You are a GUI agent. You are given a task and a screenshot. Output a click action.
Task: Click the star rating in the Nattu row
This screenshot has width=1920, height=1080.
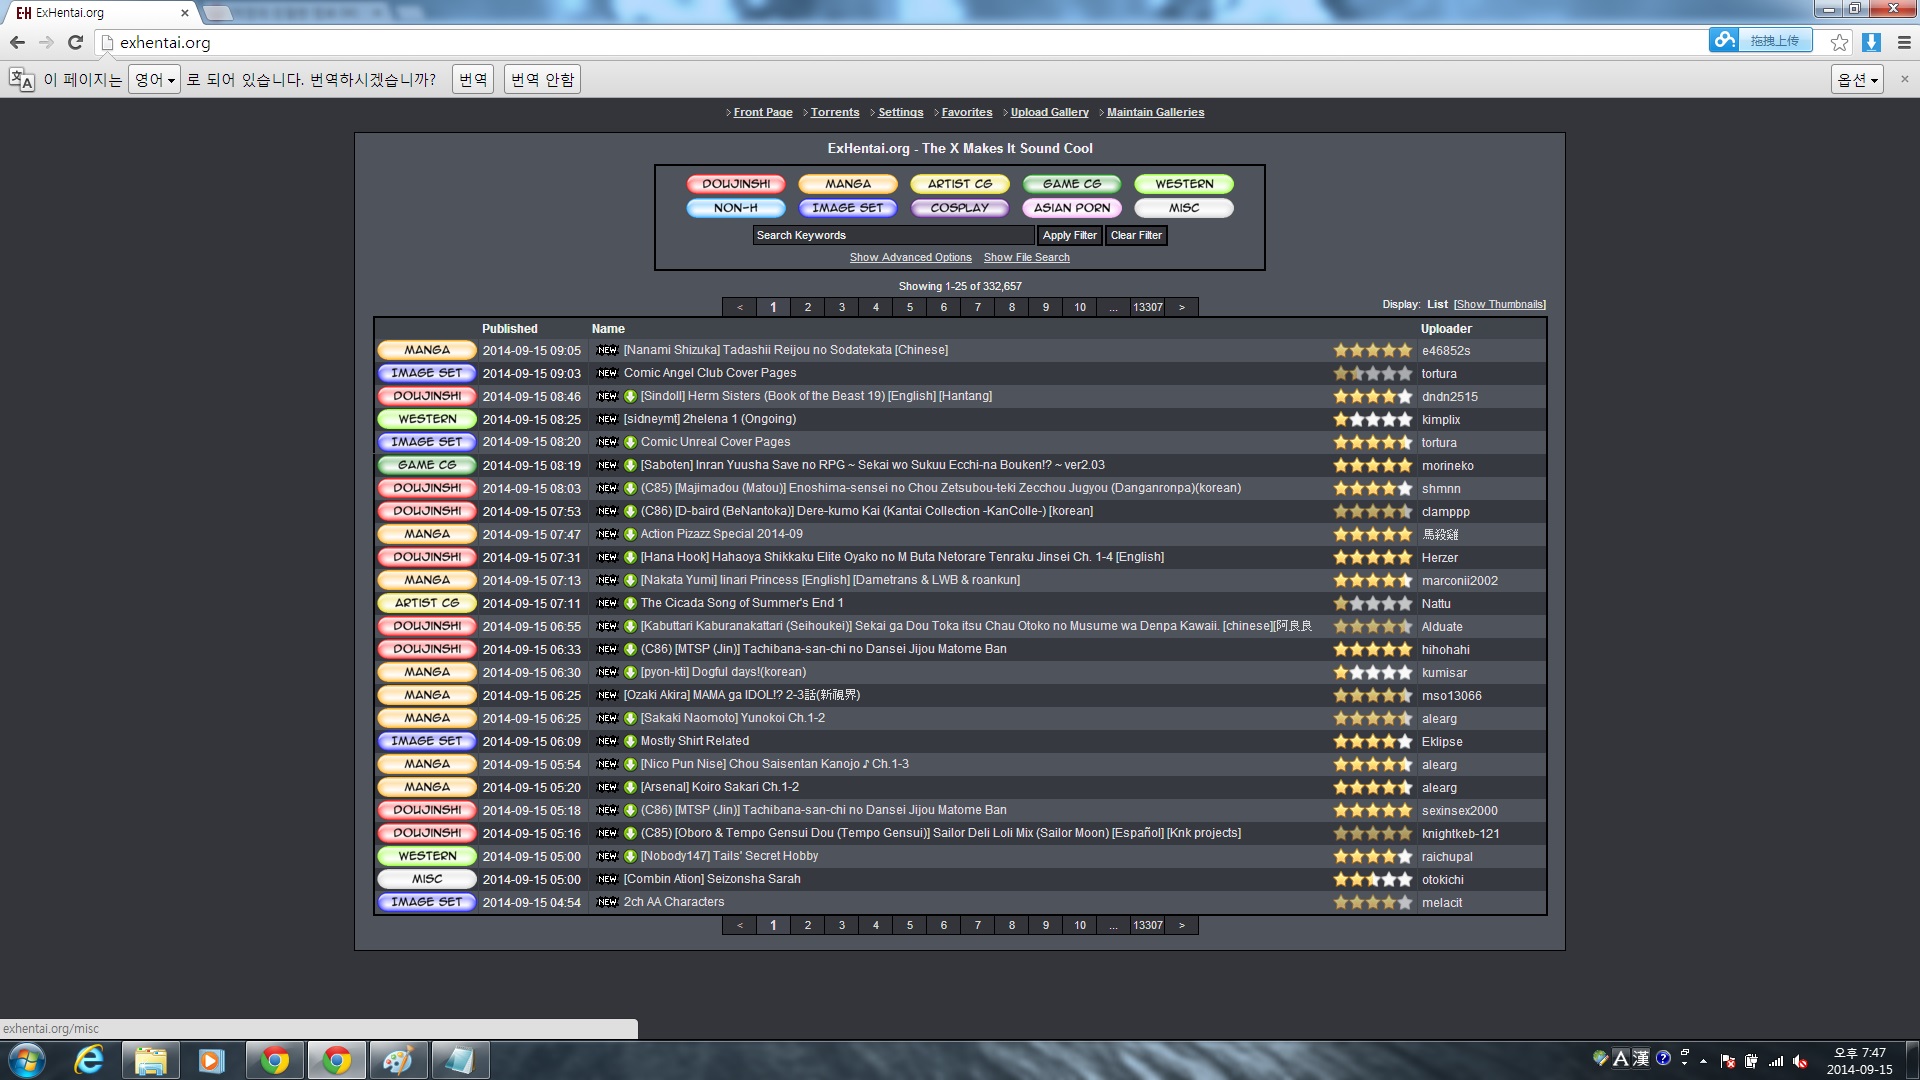pyautogui.click(x=1373, y=604)
